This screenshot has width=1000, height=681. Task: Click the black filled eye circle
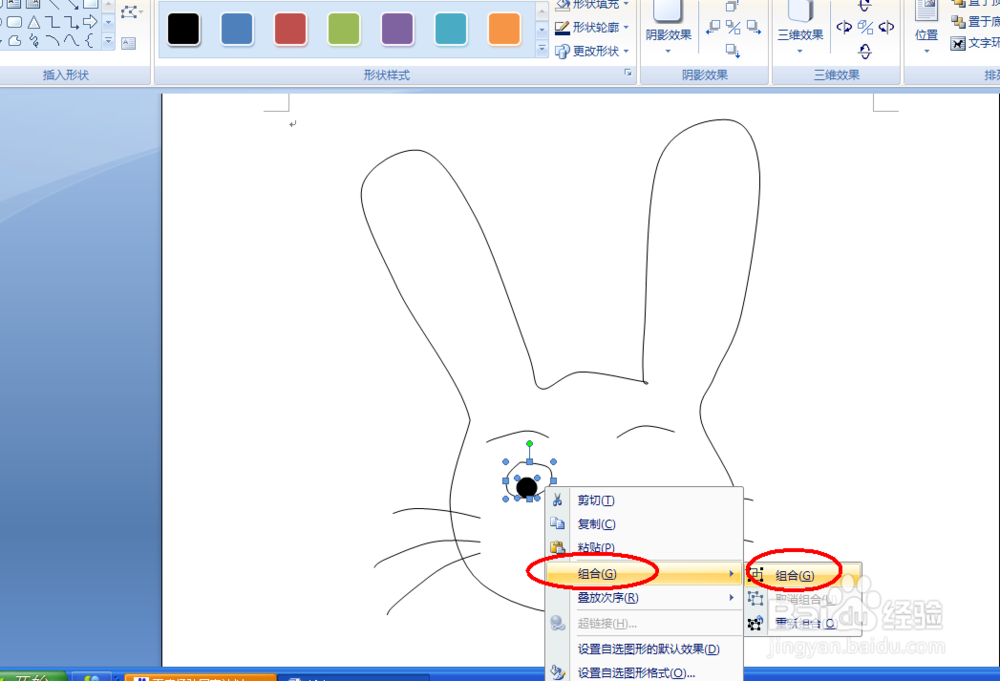[x=527, y=487]
